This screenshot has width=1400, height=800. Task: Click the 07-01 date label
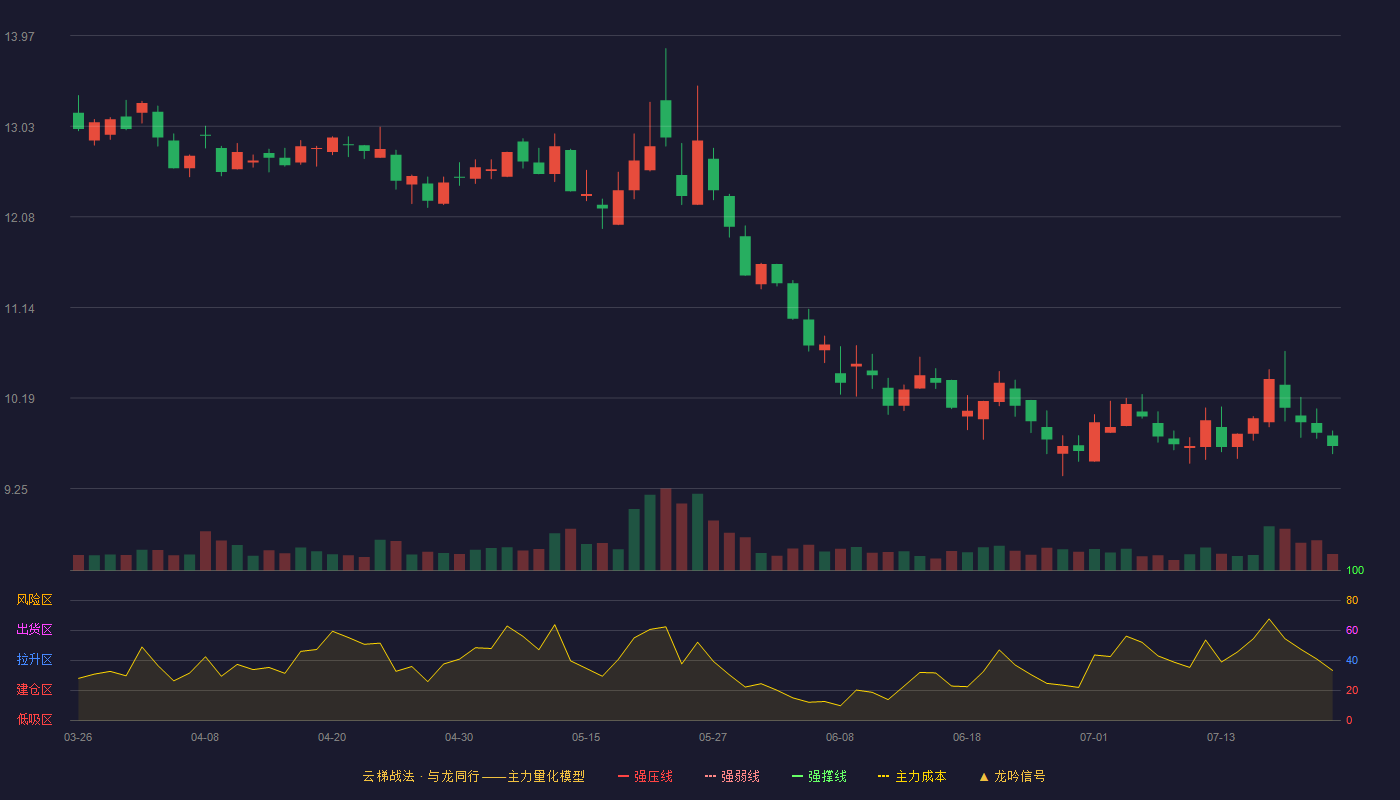point(1094,737)
